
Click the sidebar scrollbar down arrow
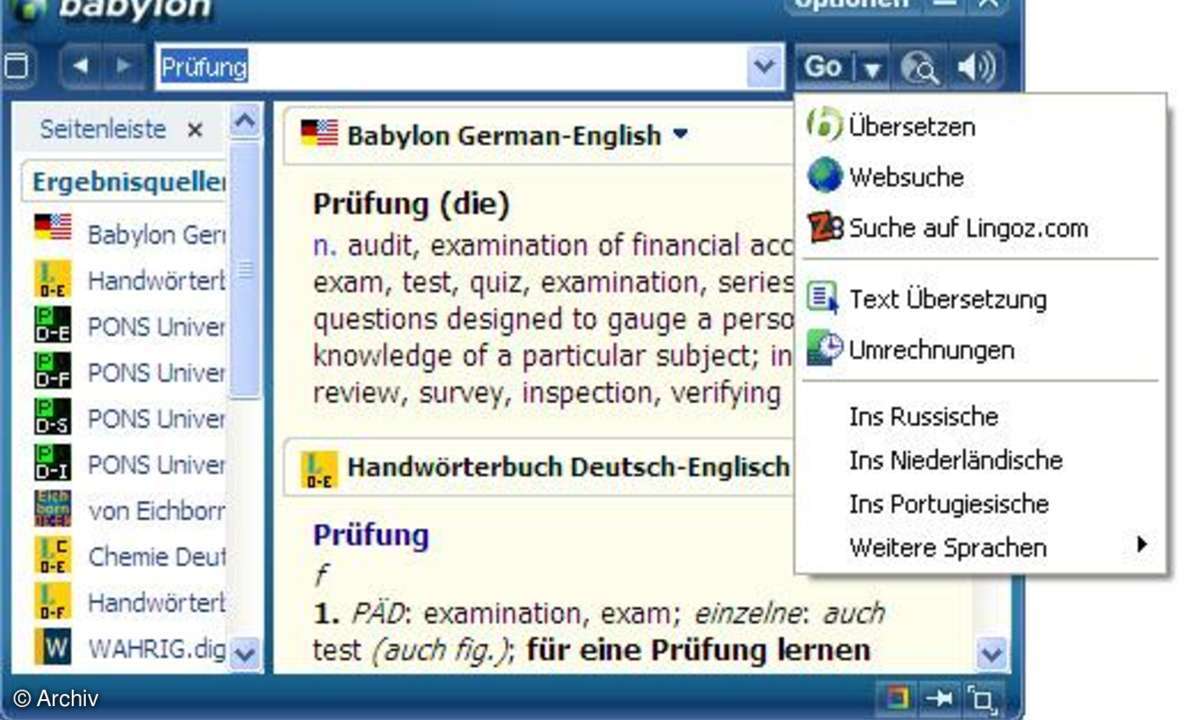[245, 653]
